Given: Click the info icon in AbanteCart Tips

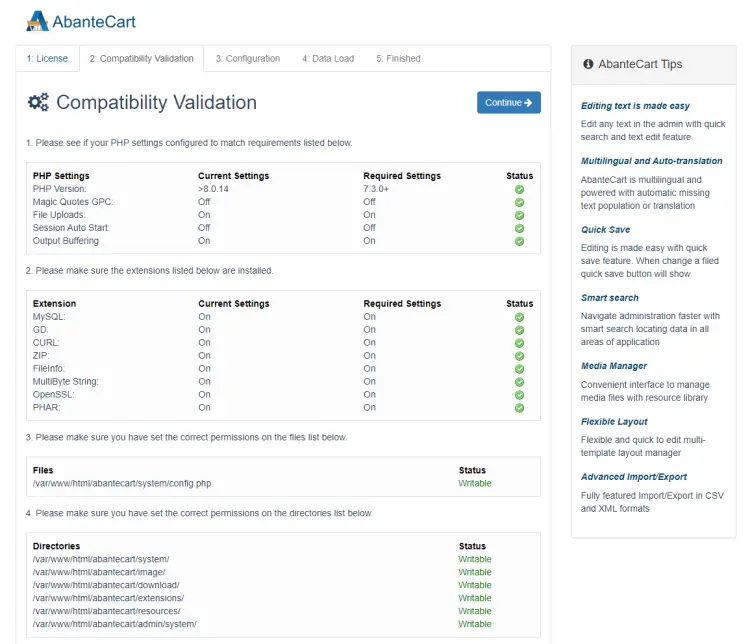Looking at the screenshot, I should 588,64.
